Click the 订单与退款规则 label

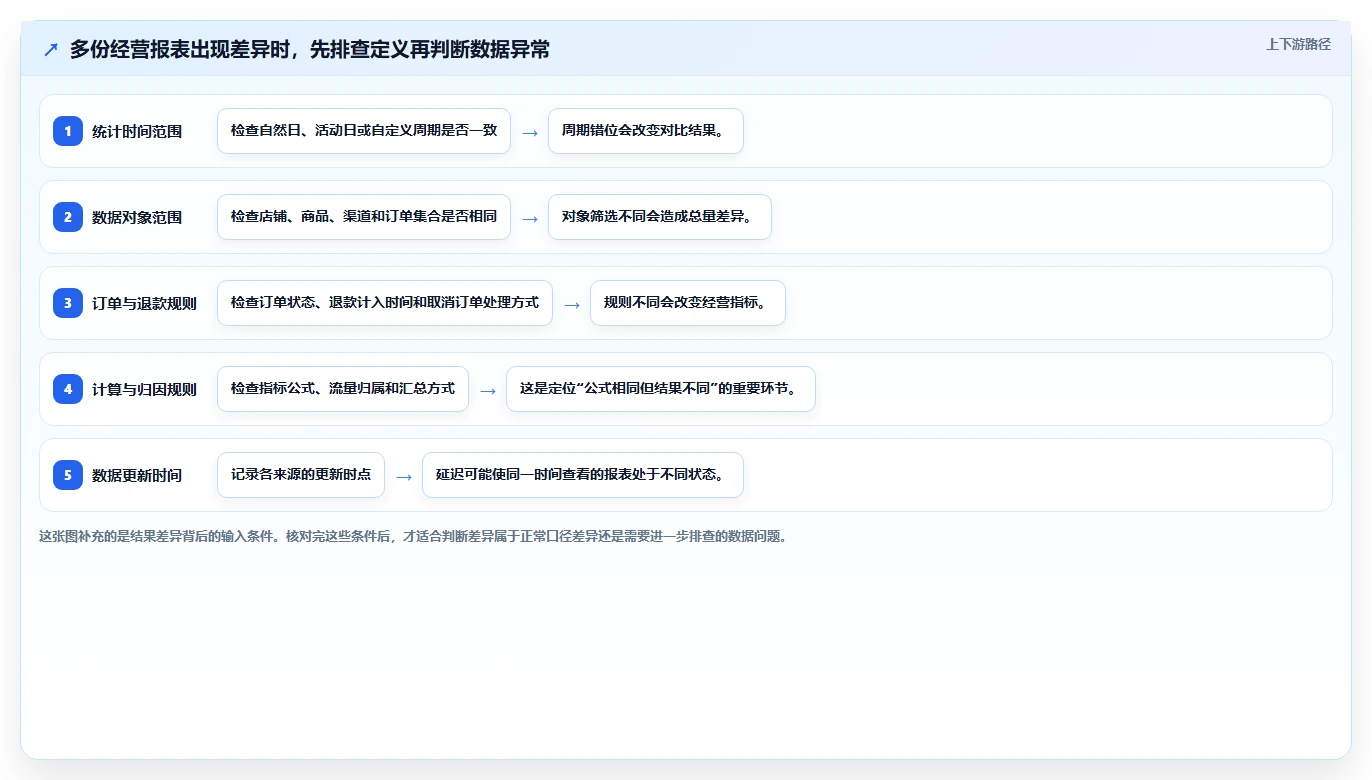tap(144, 303)
